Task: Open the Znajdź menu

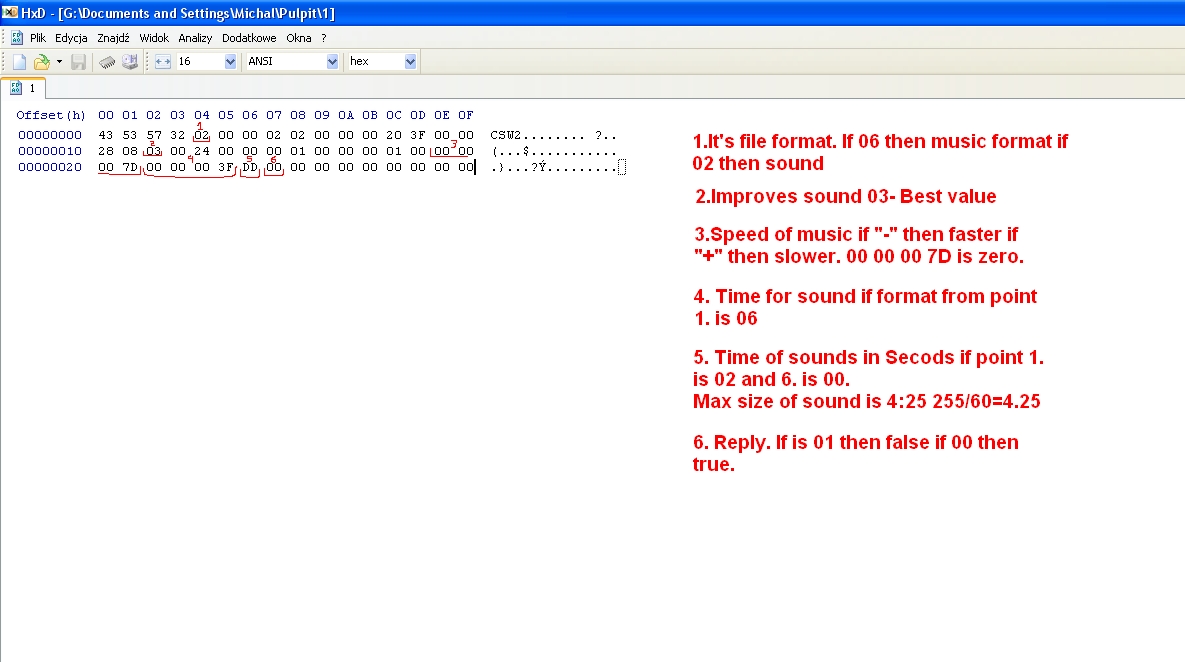Action: click(x=113, y=38)
